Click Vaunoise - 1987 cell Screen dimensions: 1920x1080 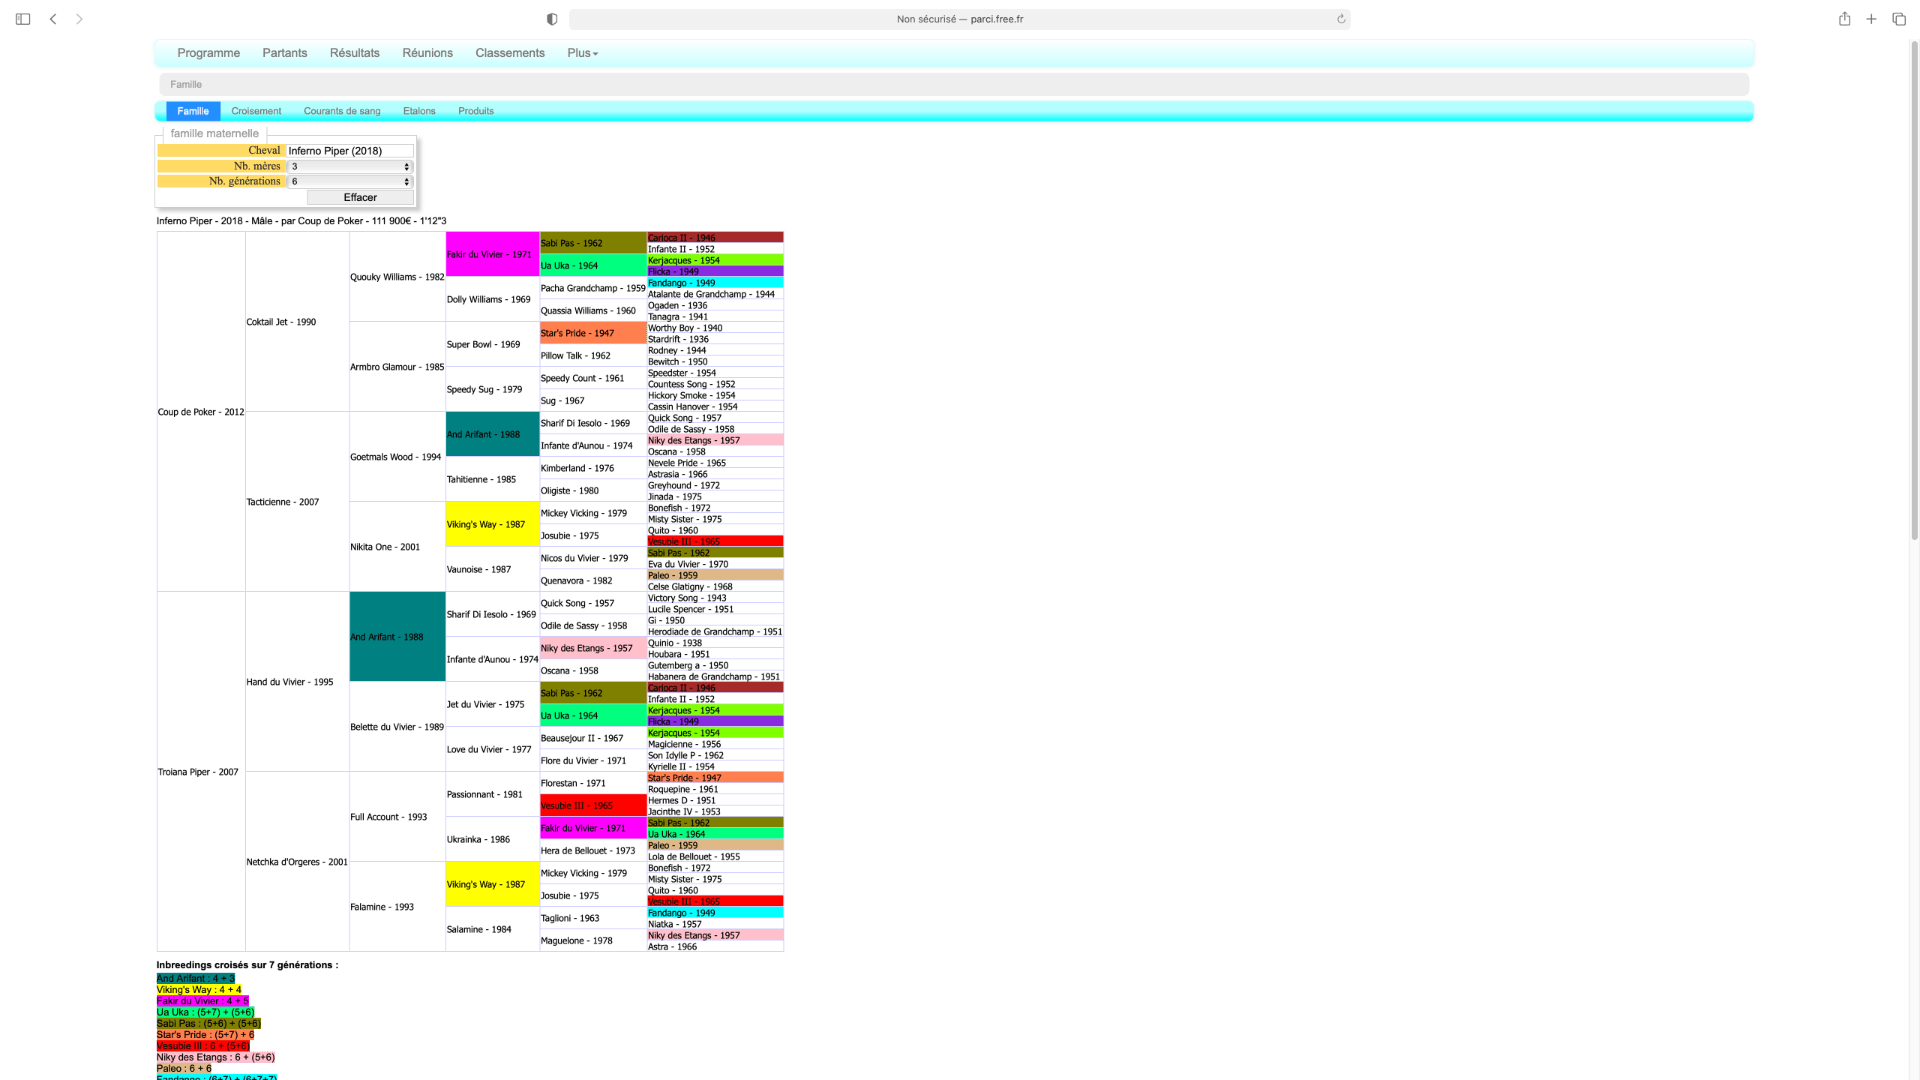492,569
